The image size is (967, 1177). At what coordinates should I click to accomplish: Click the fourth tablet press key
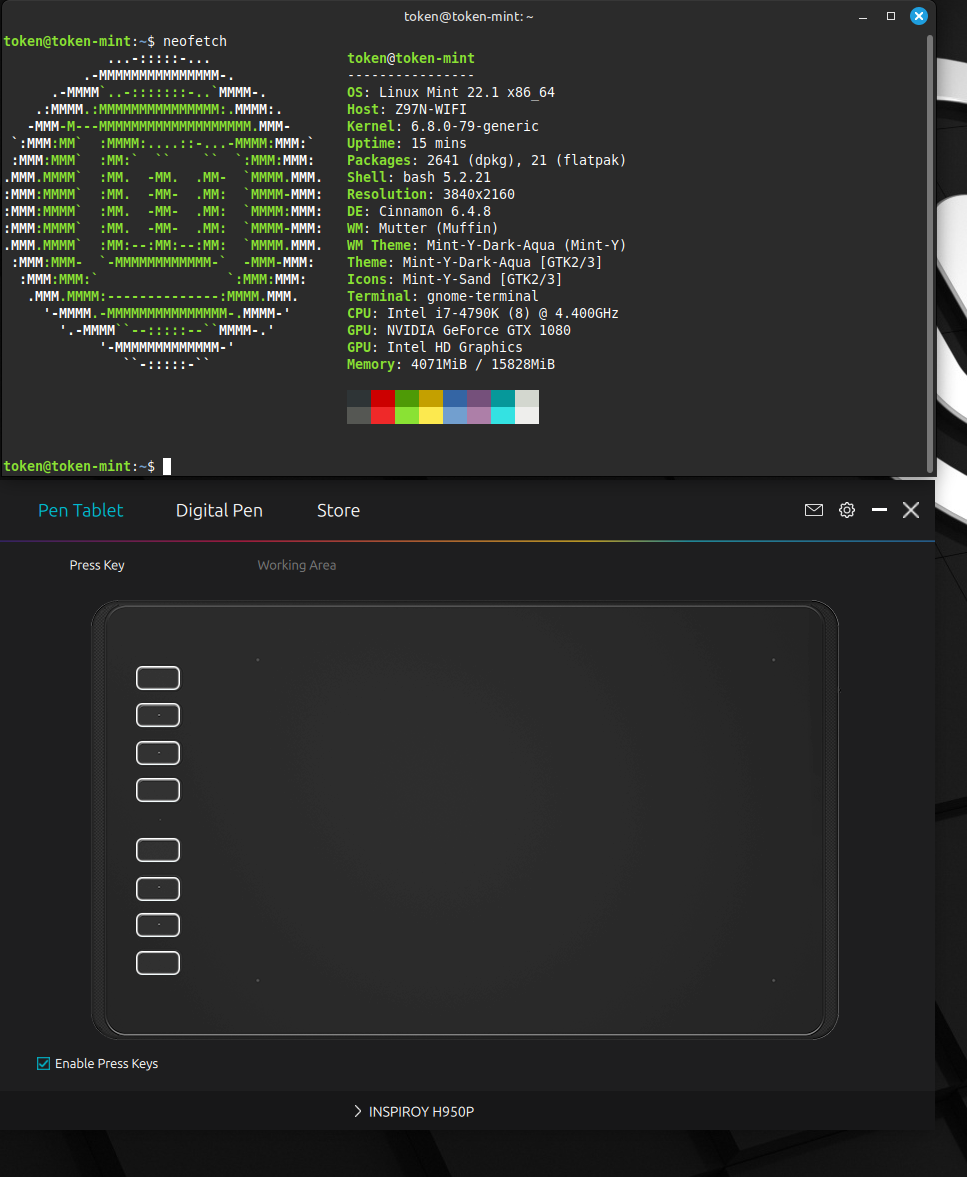tap(158, 790)
